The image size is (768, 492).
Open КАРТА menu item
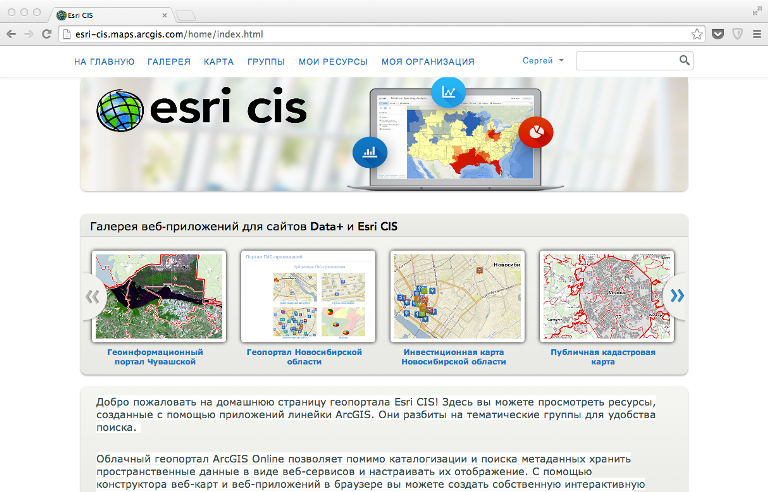(x=219, y=62)
